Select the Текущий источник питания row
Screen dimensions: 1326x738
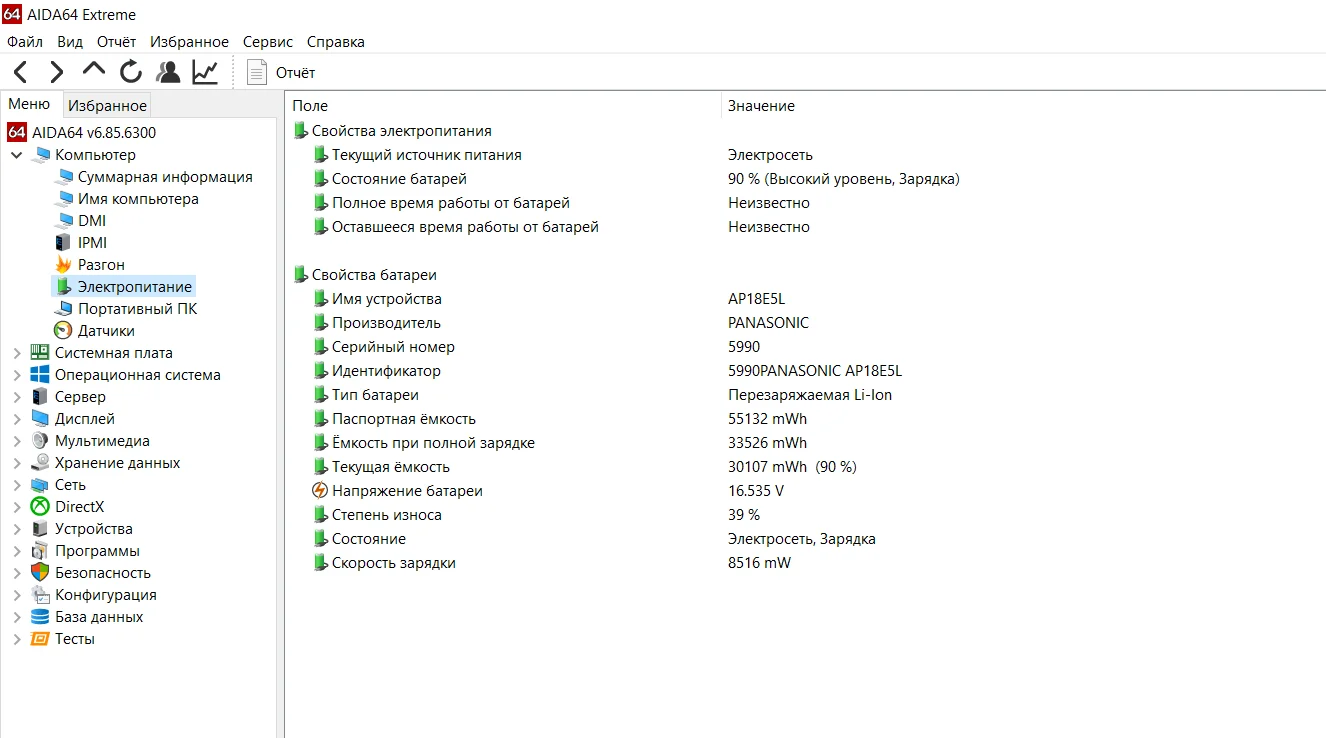click(x=427, y=155)
